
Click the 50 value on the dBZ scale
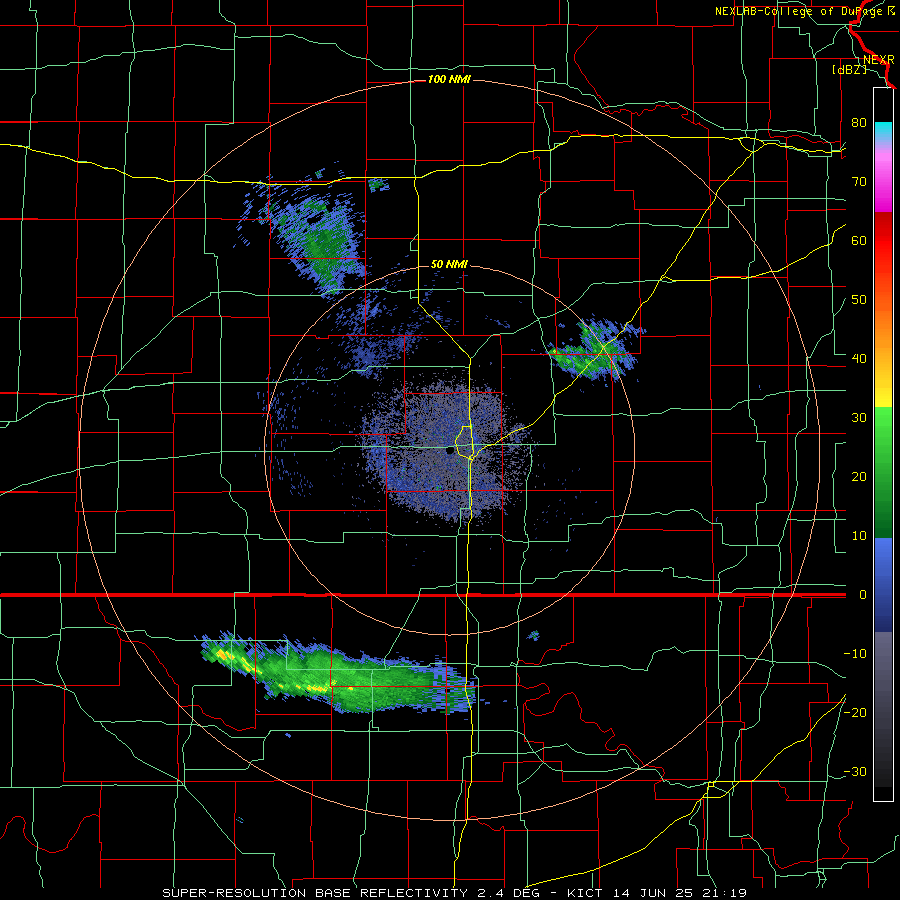point(859,300)
